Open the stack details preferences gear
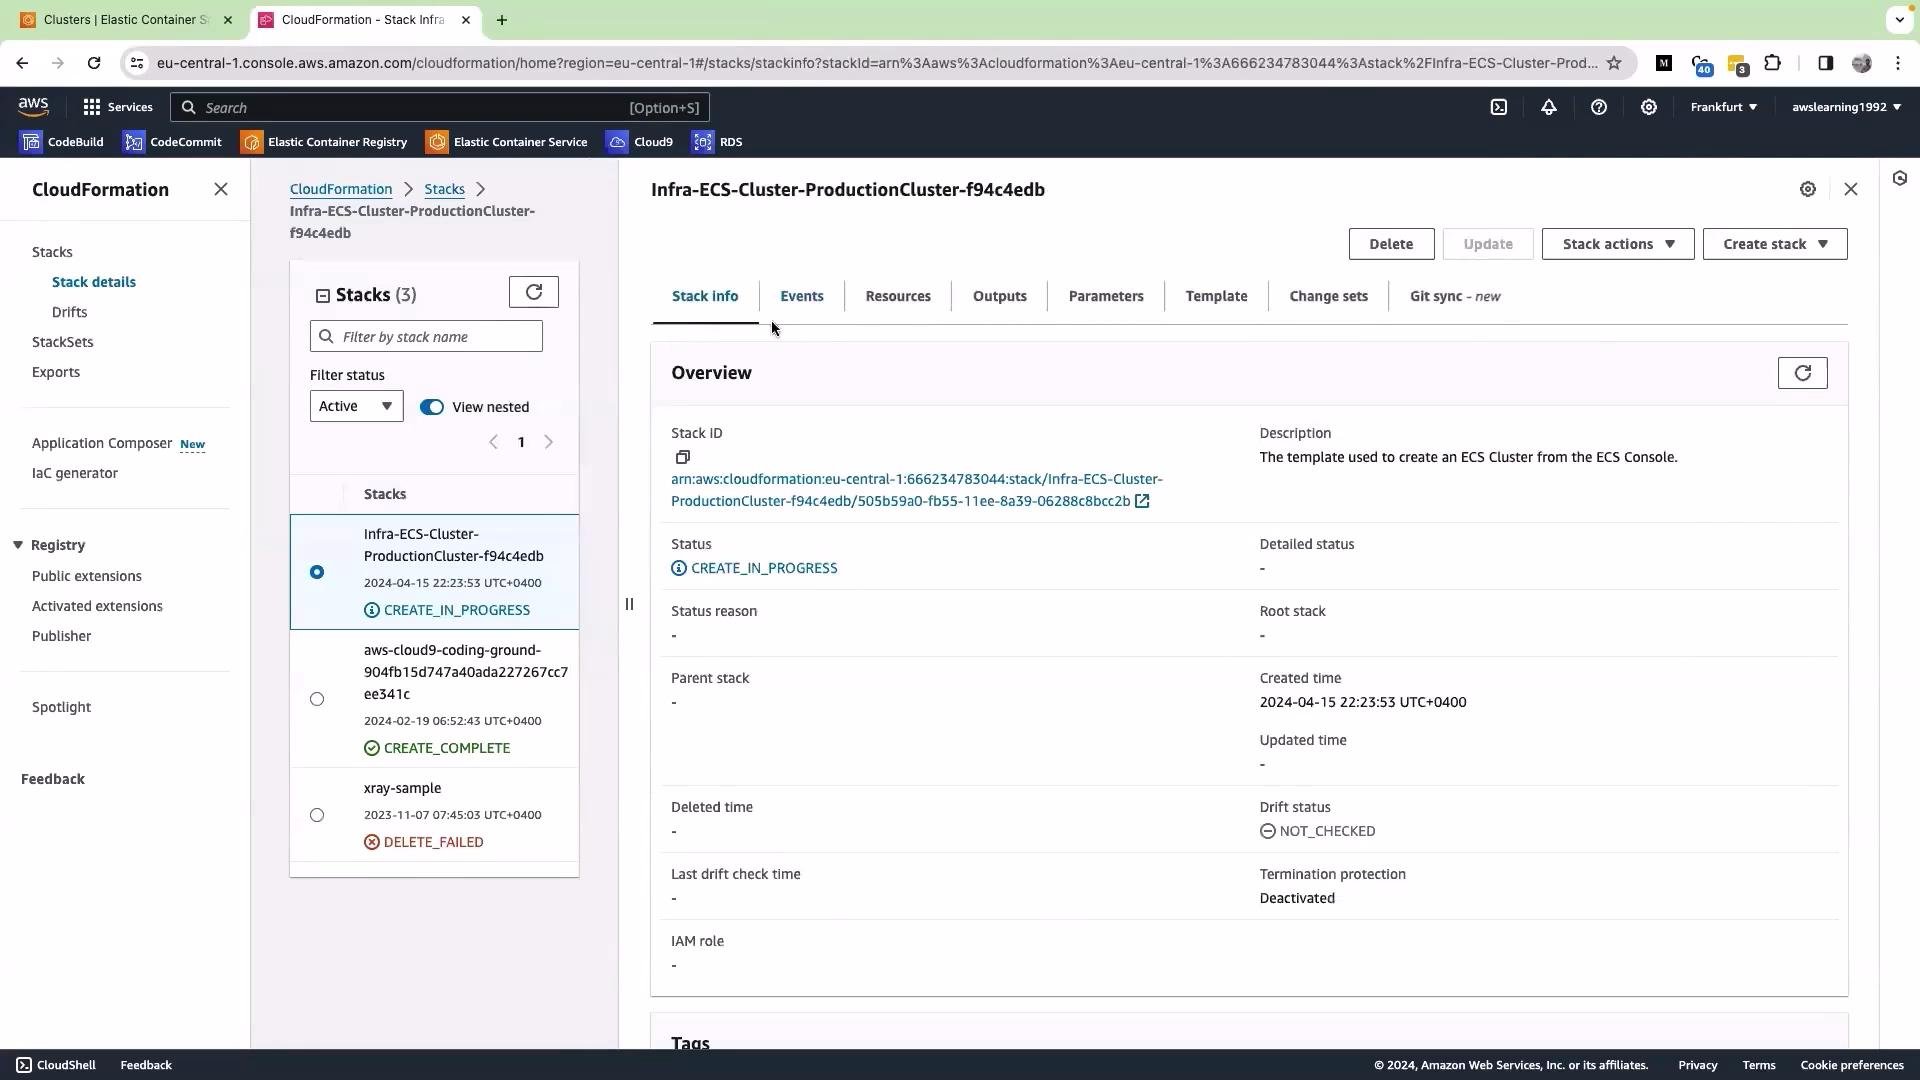The image size is (1920, 1080). coord(1808,189)
